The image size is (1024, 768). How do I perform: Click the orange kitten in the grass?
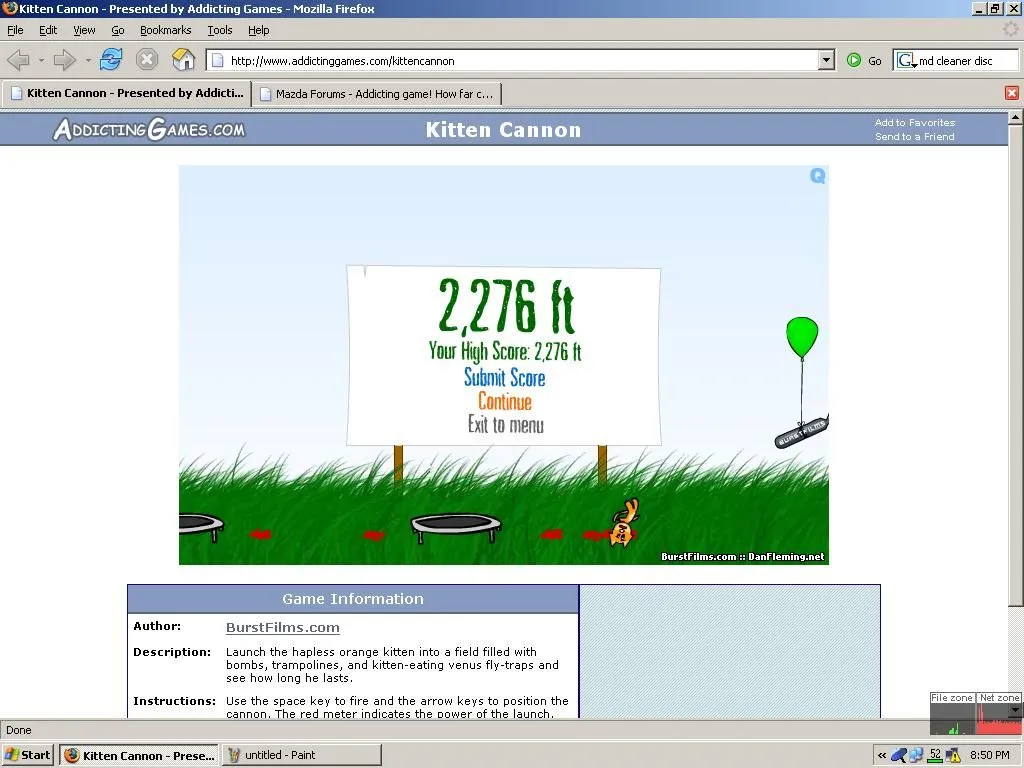tap(623, 524)
